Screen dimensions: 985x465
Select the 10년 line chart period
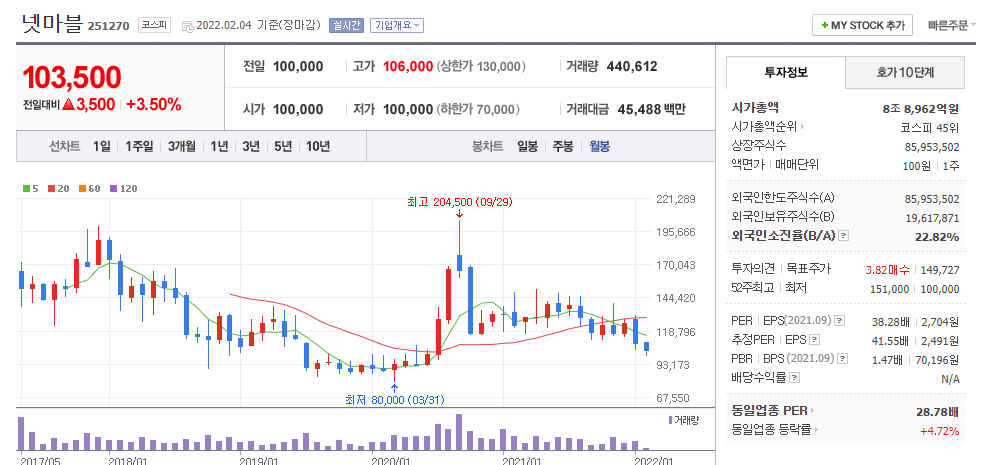coord(318,146)
